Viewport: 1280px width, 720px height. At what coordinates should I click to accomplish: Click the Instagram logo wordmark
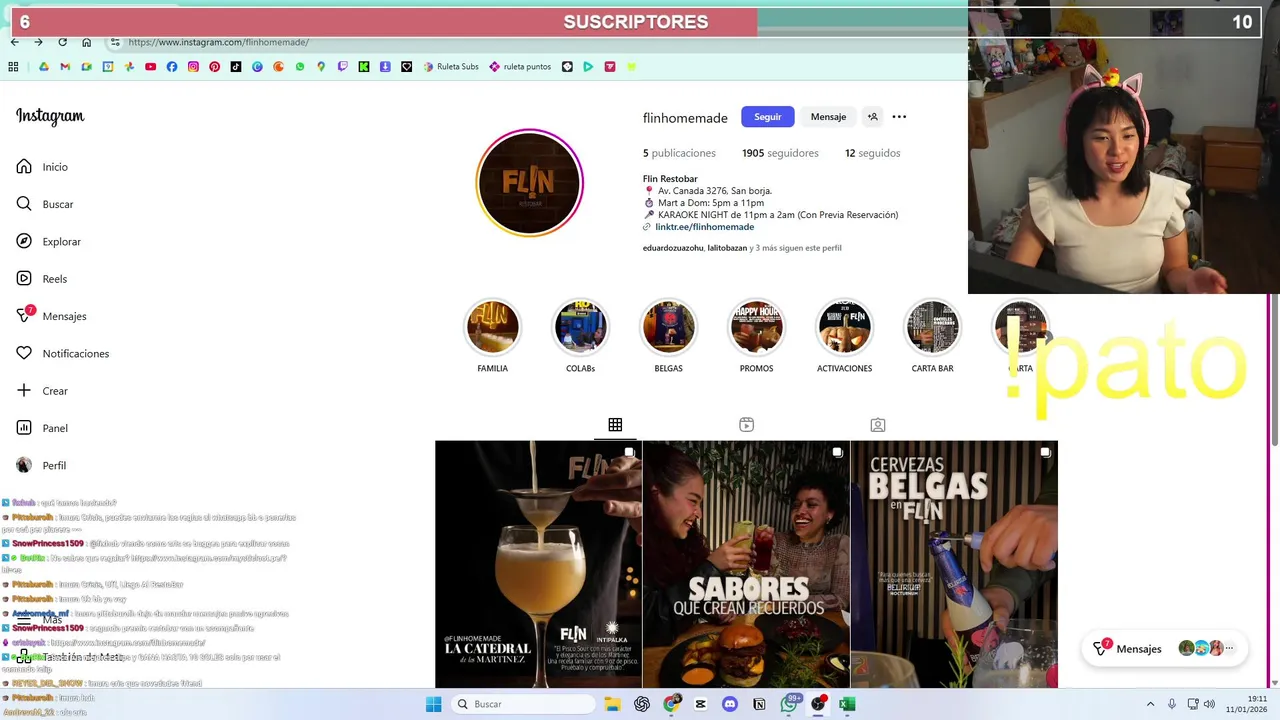(50, 117)
